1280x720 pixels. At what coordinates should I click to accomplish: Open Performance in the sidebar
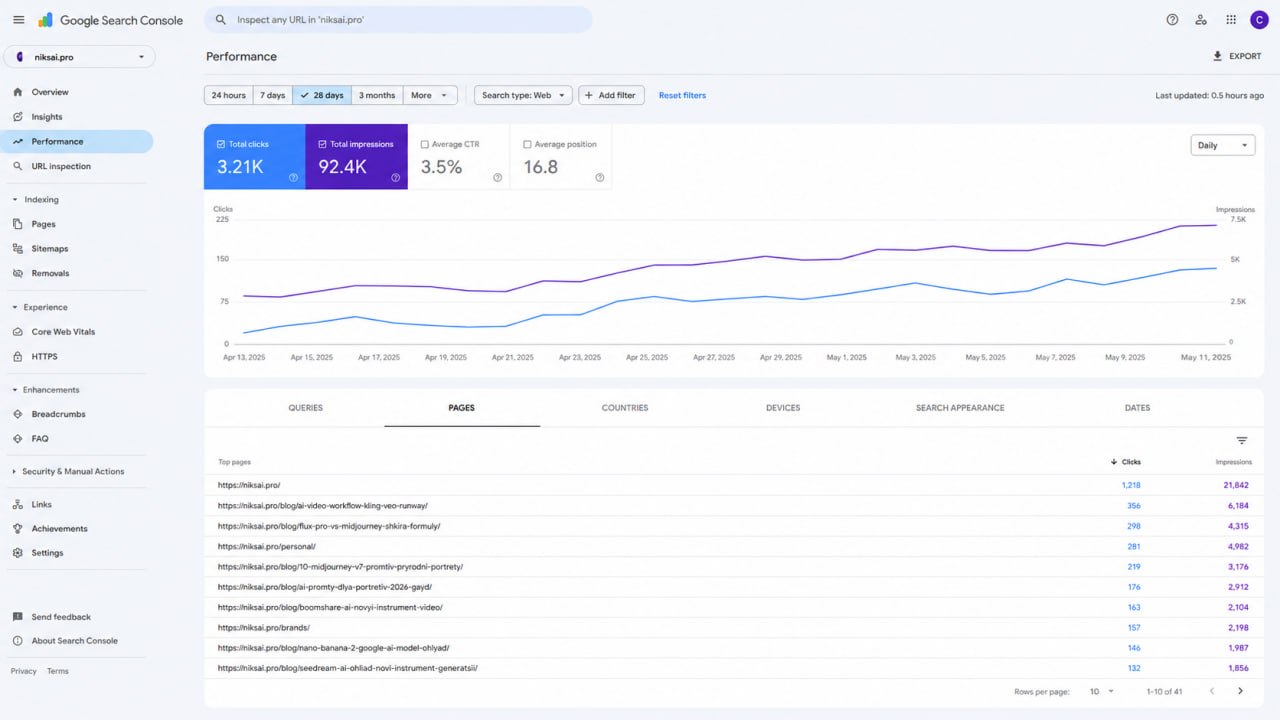click(77, 141)
